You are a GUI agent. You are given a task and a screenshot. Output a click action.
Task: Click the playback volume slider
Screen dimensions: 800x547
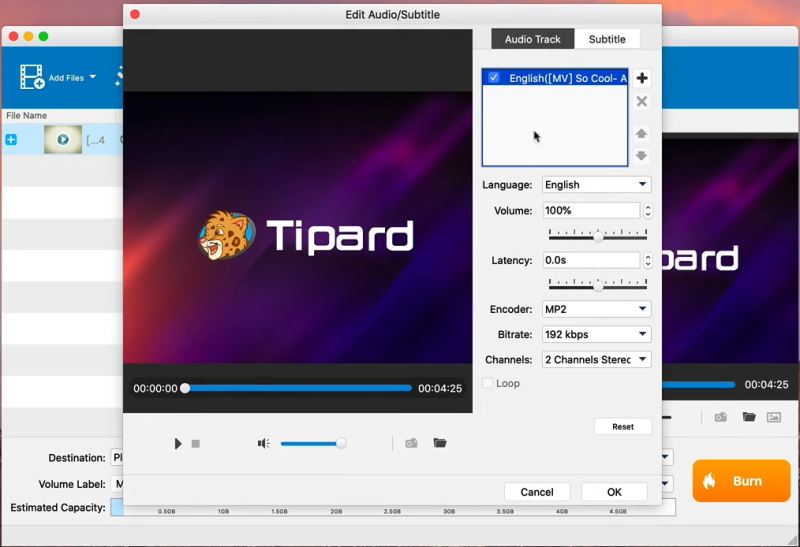click(x=313, y=443)
